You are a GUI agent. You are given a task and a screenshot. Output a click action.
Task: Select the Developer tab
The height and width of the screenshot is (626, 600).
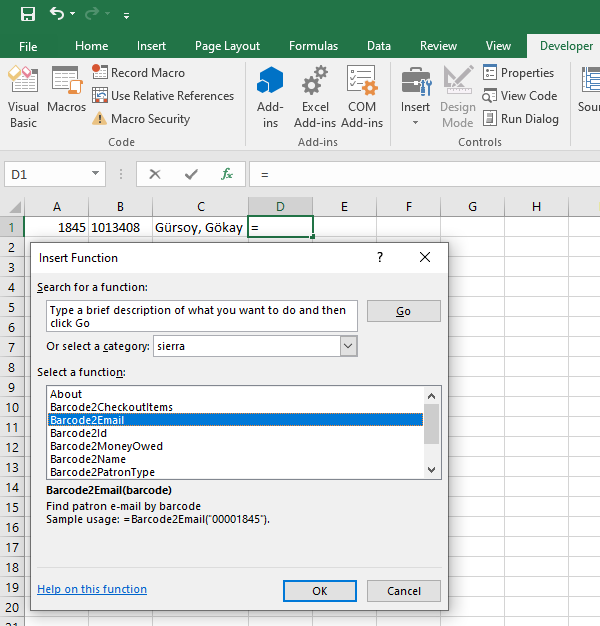pyautogui.click(x=566, y=46)
